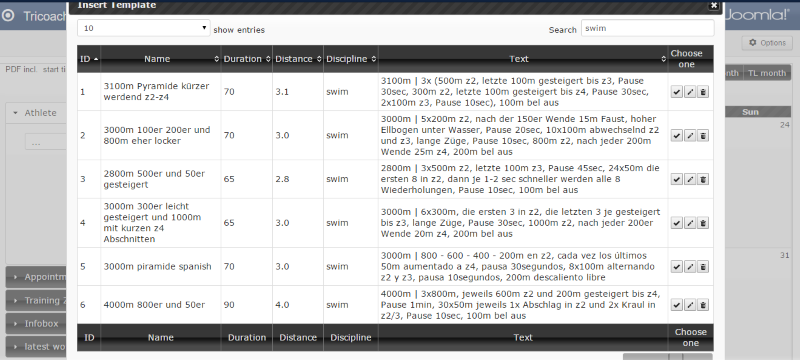
Task: Click text cell starting 3000m | 800 - 600
Action: click(523, 266)
